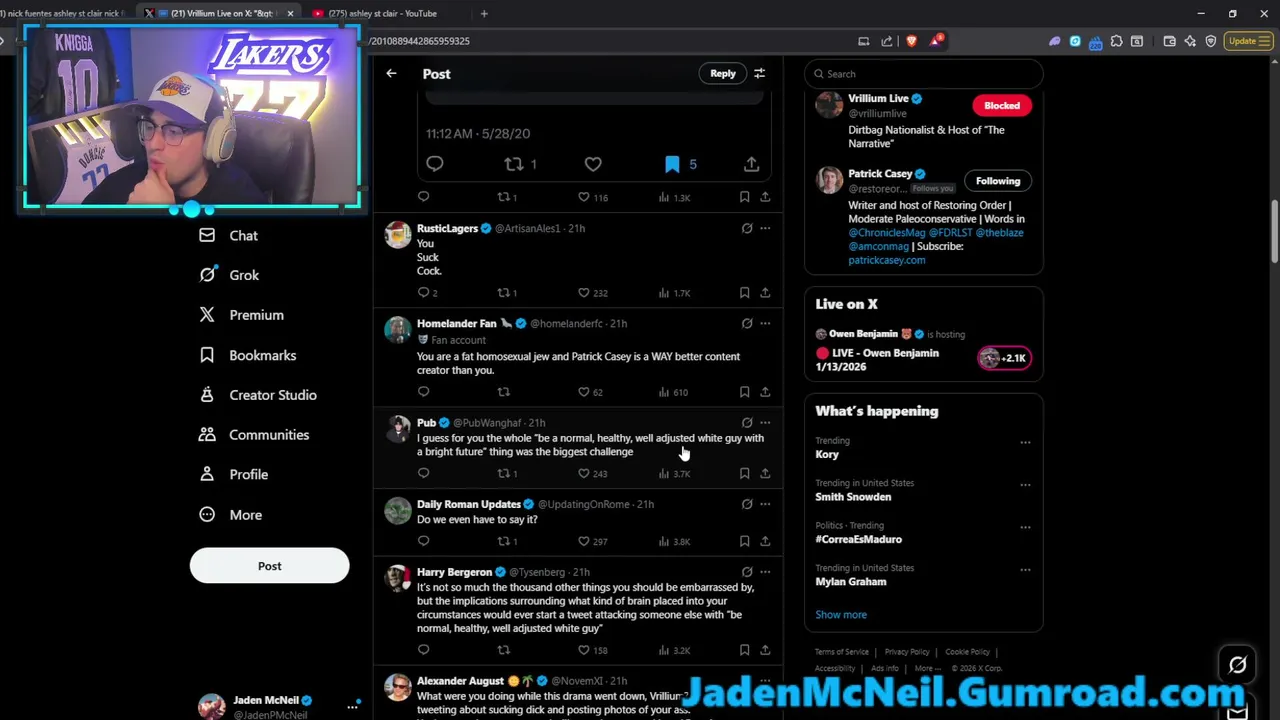Viewport: 1280px width, 720px height.
Task: Open options for trending topic Kory
Action: click(x=1025, y=442)
